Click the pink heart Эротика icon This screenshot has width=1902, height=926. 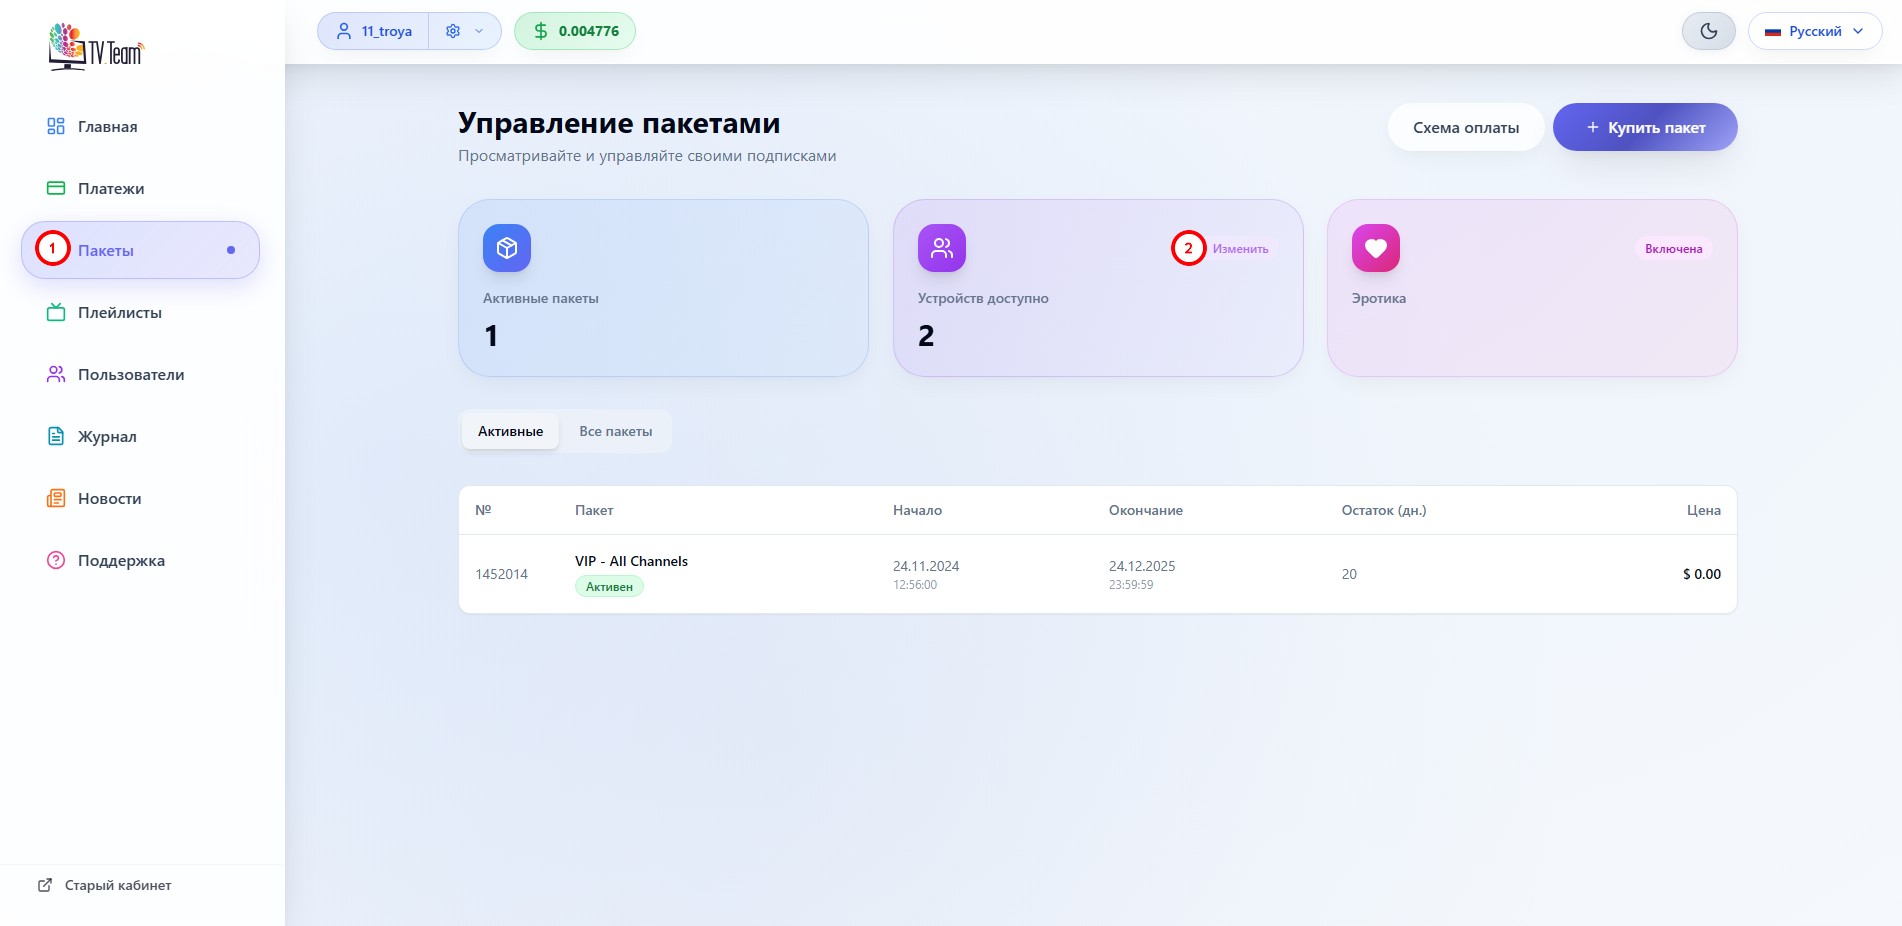1376,248
